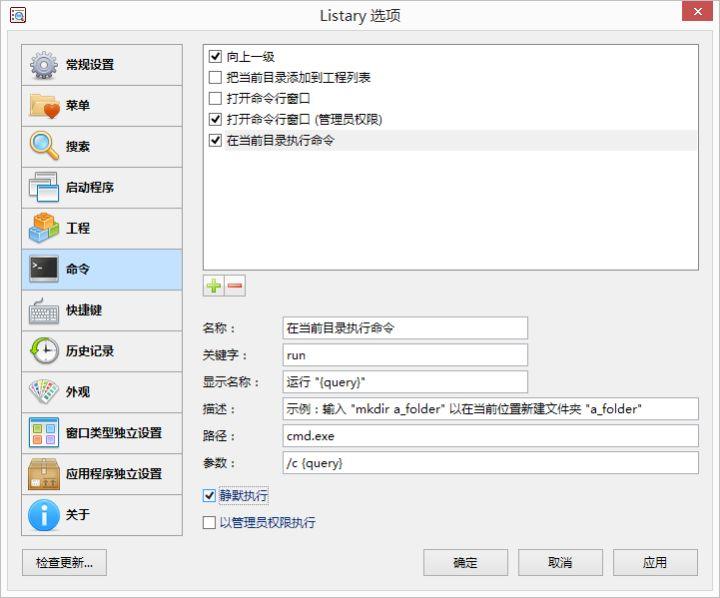Toggle the 静默执行 checkbox
This screenshot has width=720, height=598.
click(x=209, y=496)
